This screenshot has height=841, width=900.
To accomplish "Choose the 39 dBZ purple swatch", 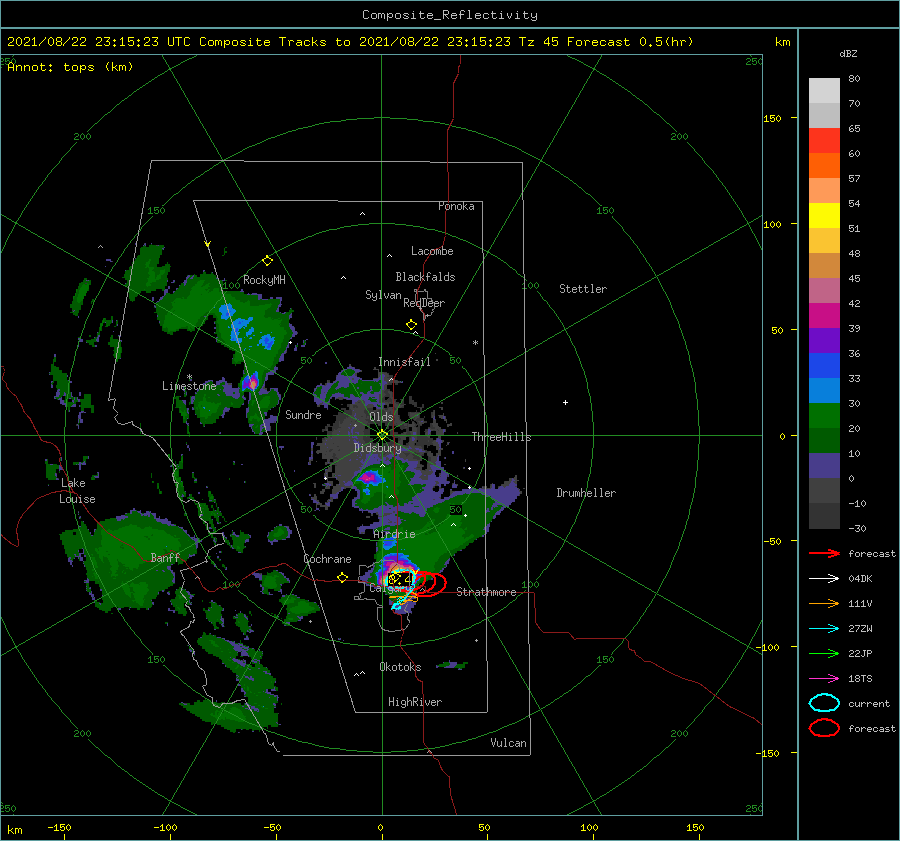I will pos(824,340).
